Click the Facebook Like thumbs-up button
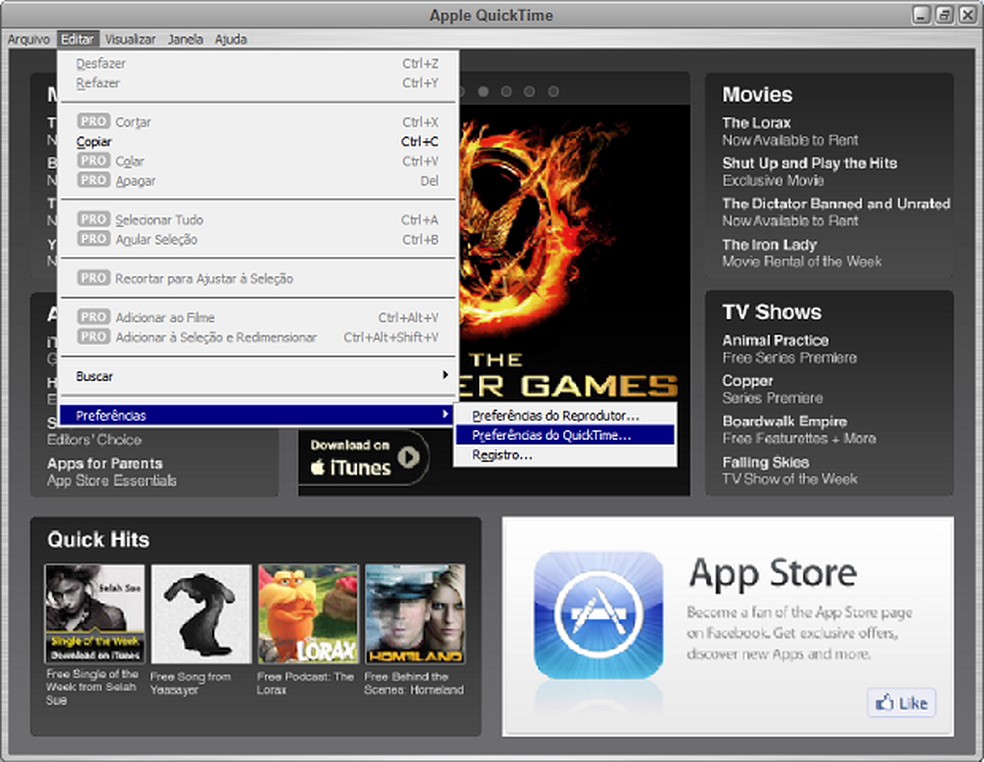Screen dimensions: 984x762 pos(900,703)
